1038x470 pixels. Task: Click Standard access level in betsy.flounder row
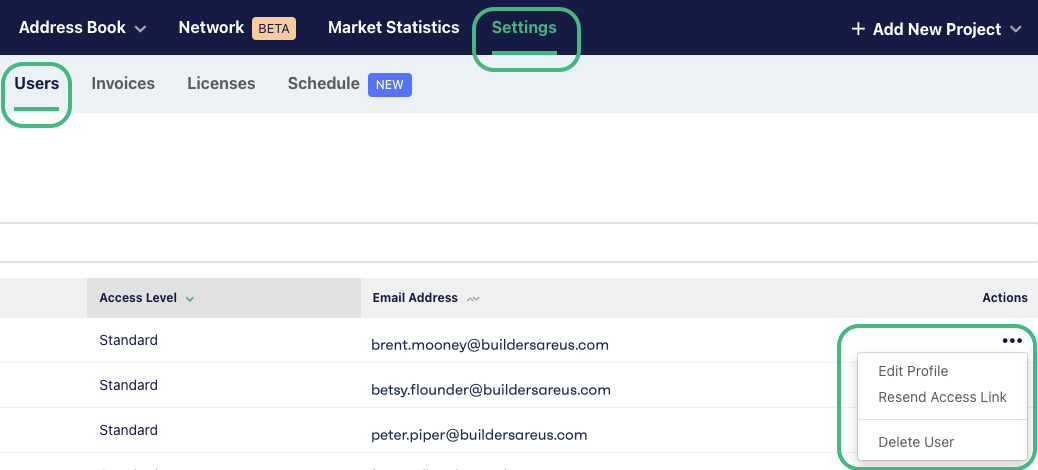(128, 385)
